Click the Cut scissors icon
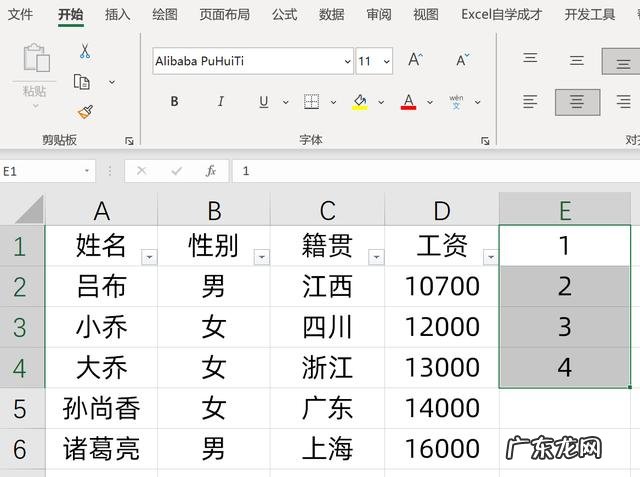Screen dimensions: 640x477 coord(85,52)
